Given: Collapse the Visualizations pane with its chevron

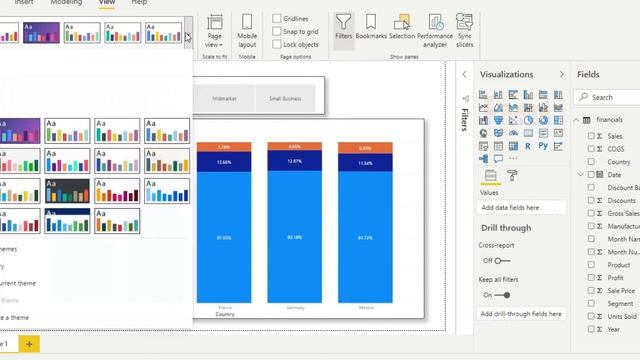Looking at the screenshot, I should (x=562, y=74).
